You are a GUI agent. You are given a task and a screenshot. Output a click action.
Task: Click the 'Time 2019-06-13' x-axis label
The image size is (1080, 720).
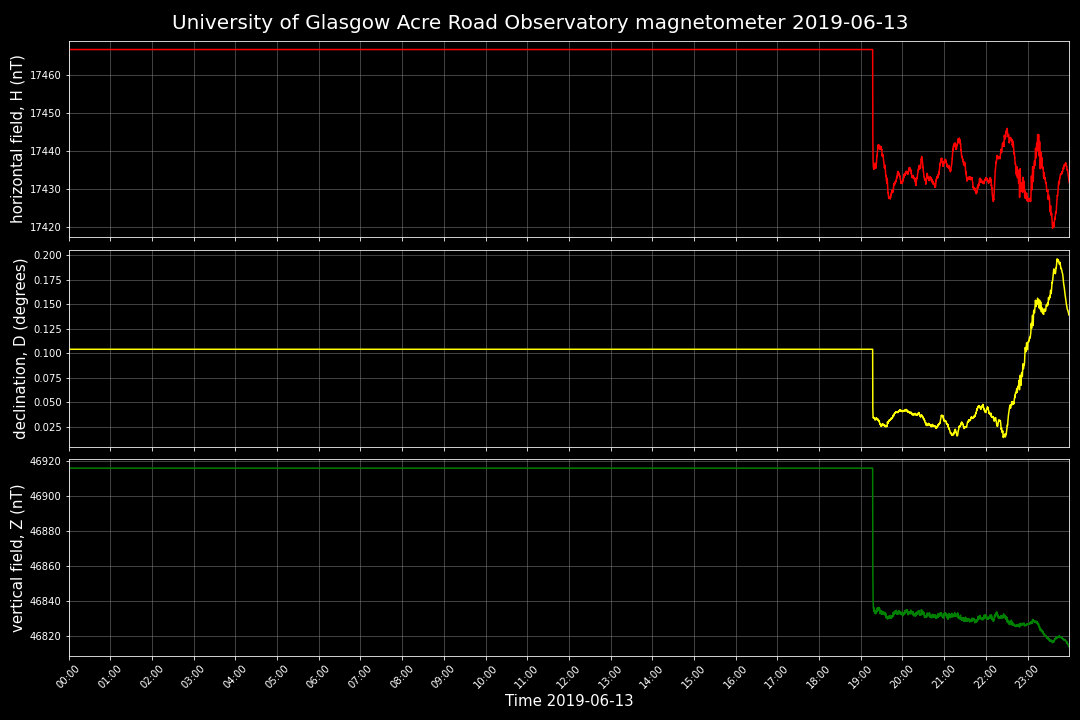coord(569,701)
